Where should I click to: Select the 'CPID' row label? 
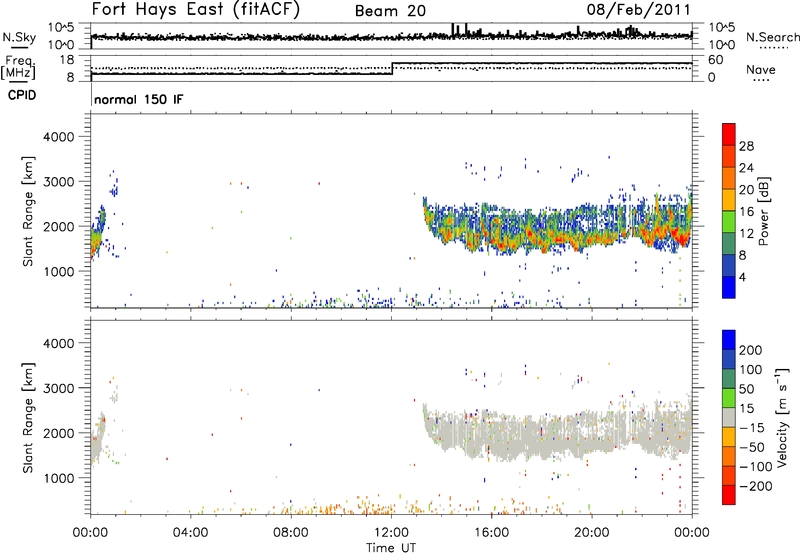(22, 95)
